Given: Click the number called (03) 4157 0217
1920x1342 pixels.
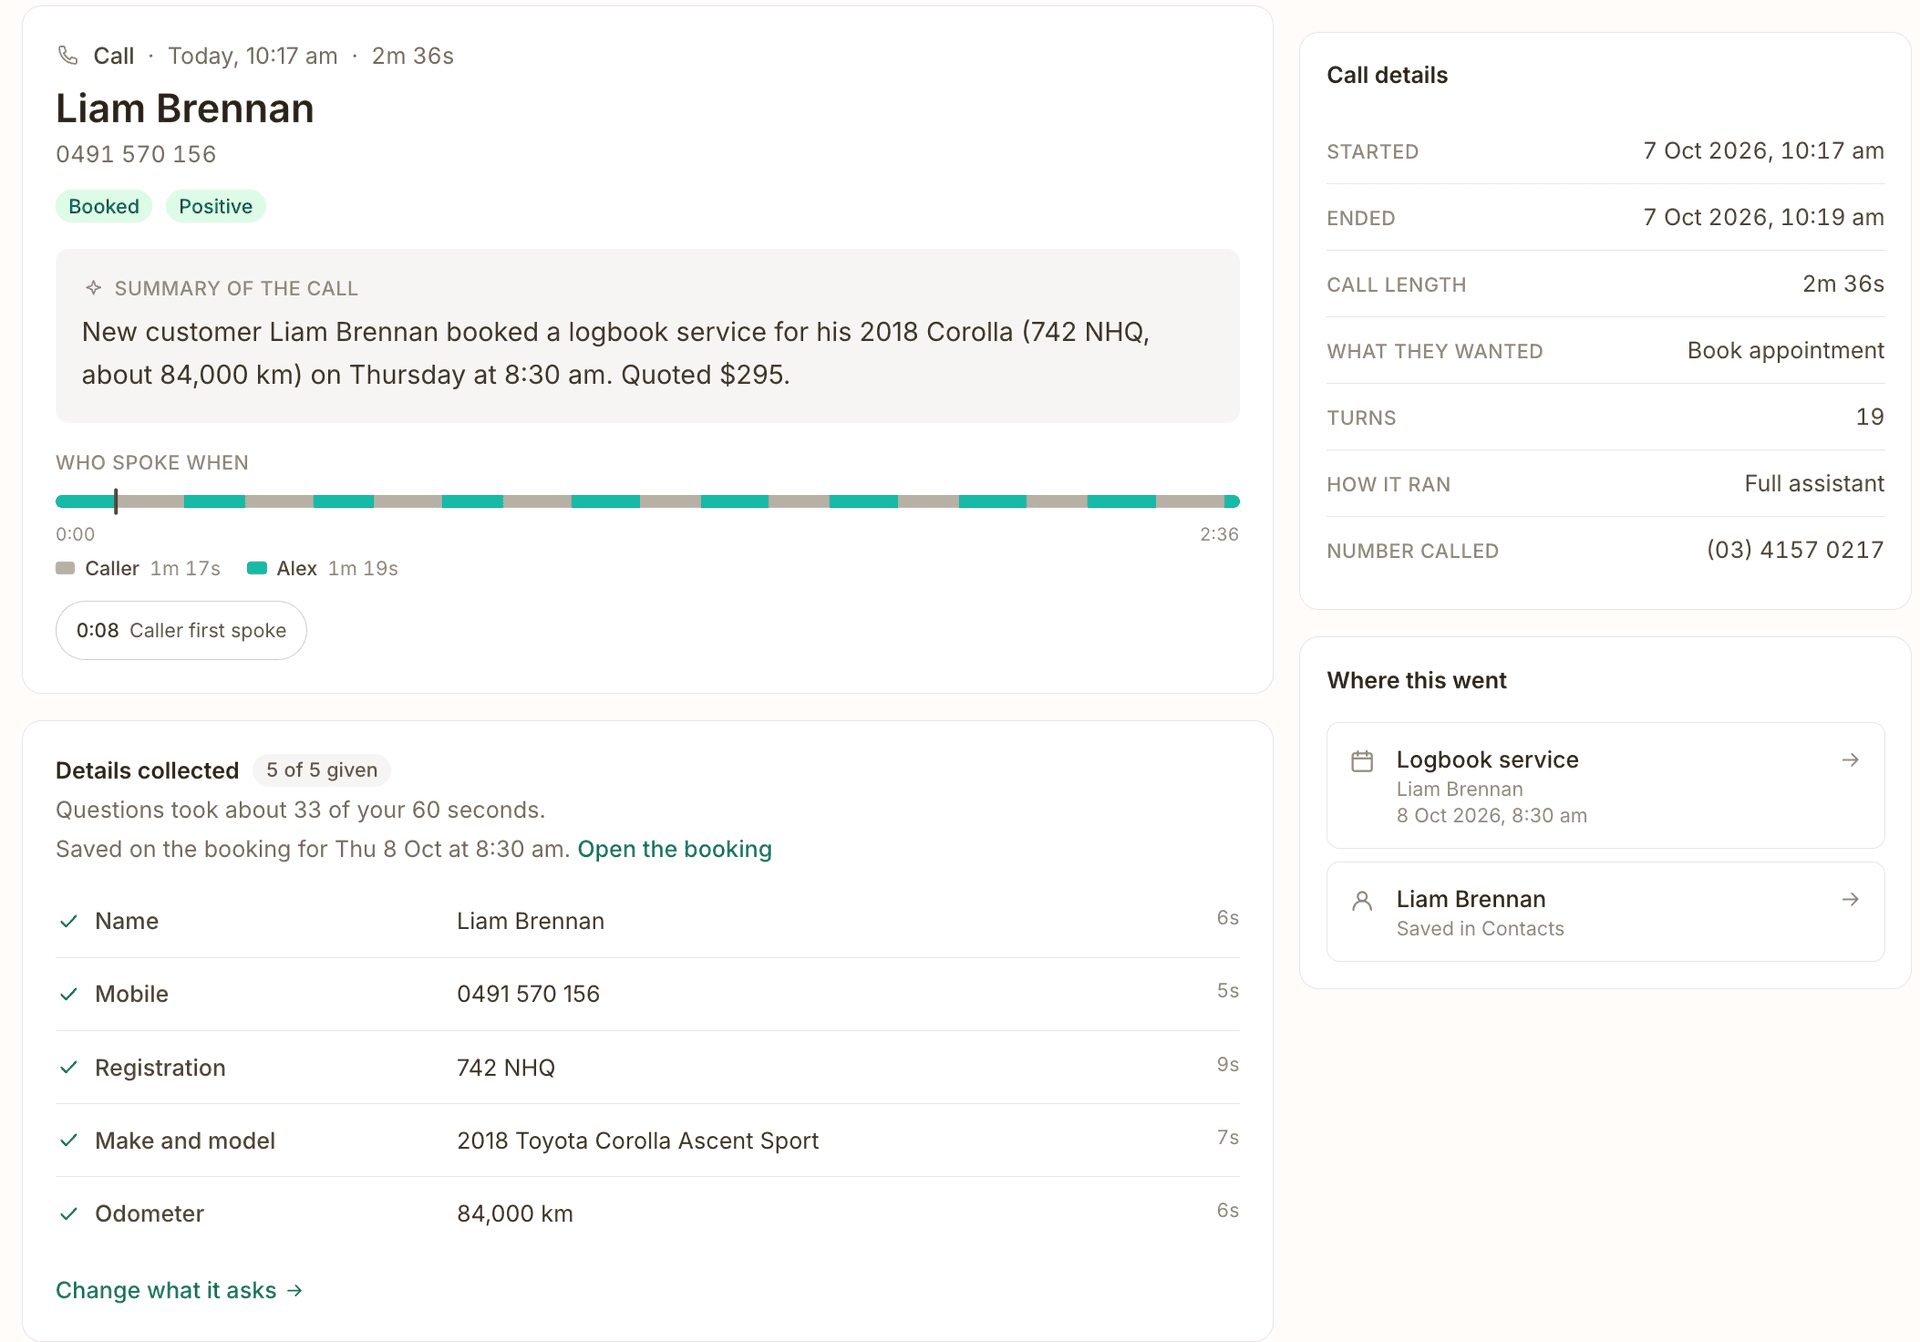Looking at the screenshot, I should point(1795,550).
